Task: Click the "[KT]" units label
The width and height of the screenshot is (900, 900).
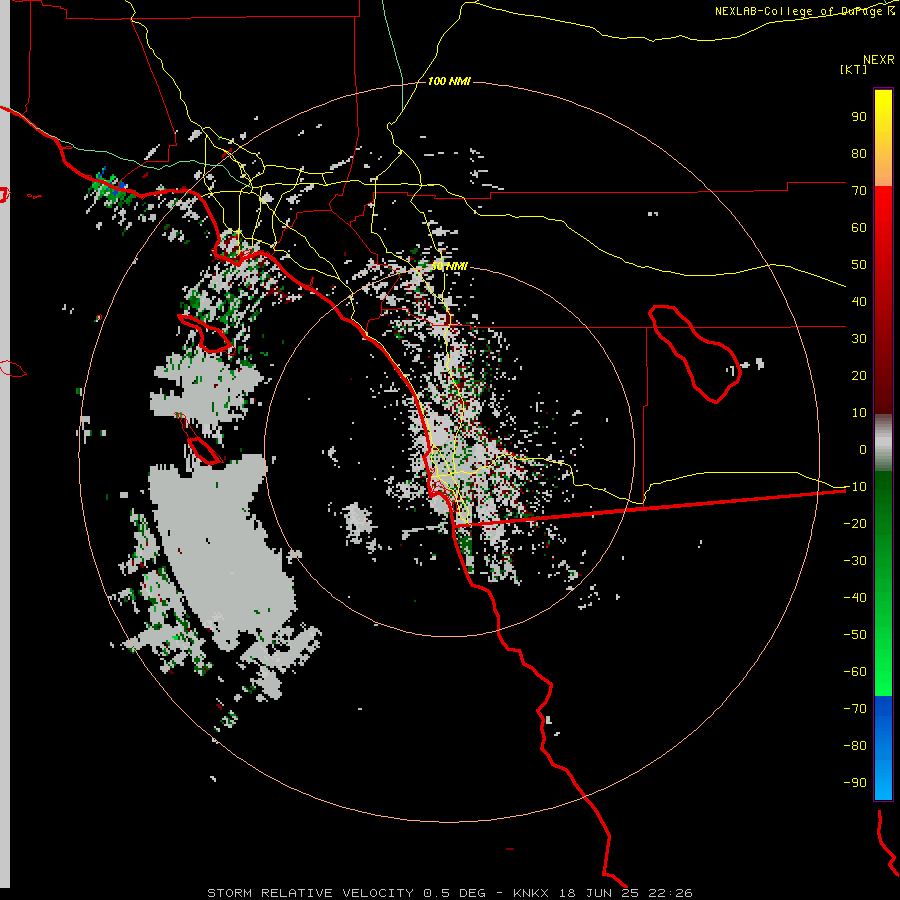Action: click(854, 69)
